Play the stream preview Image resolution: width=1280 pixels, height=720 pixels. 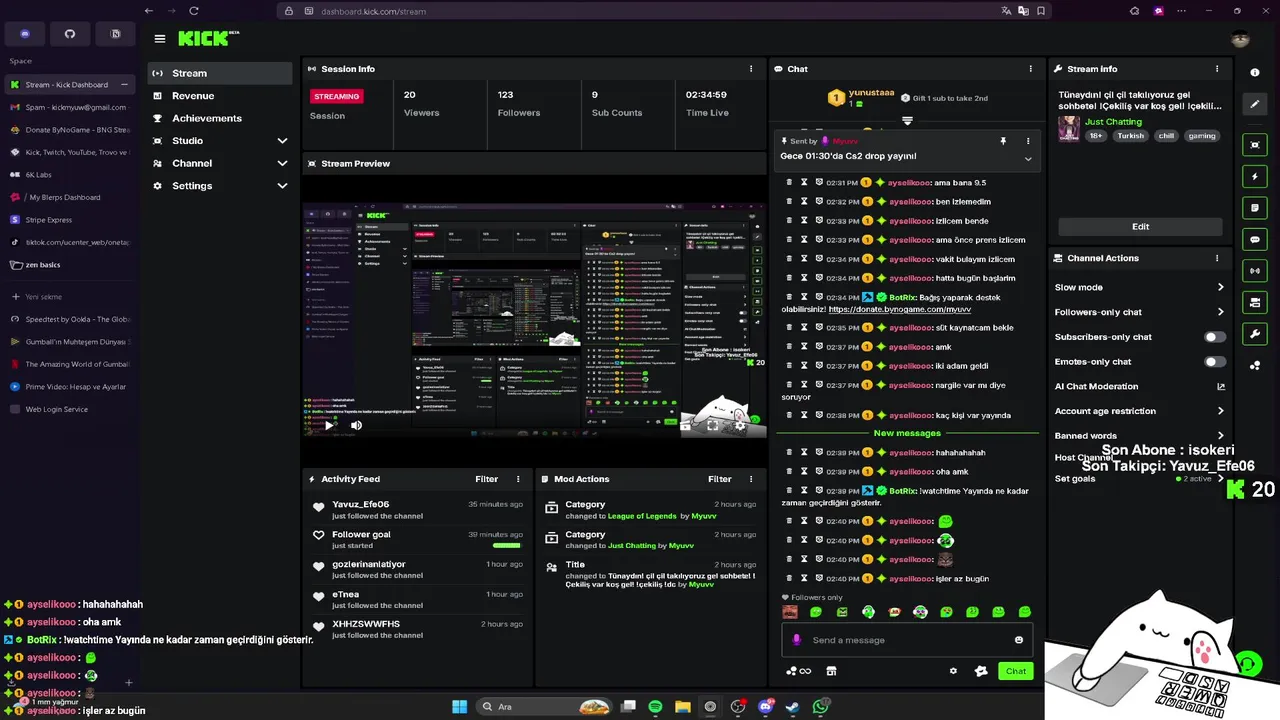(329, 425)
